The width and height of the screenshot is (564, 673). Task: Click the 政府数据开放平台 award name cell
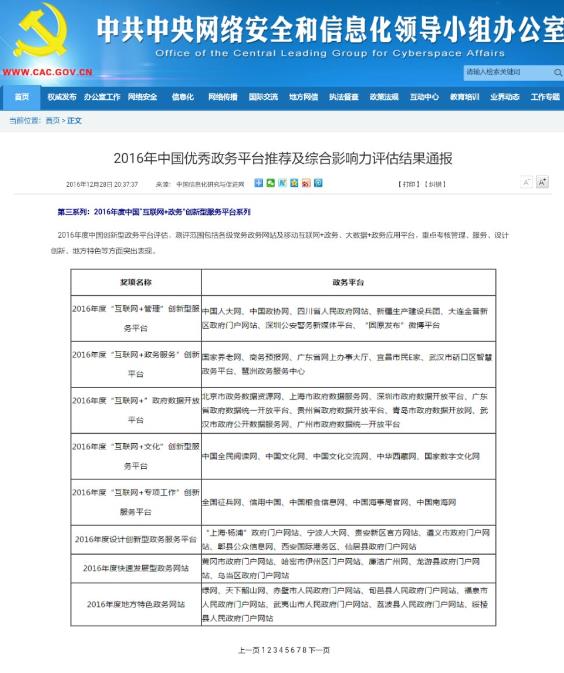136,410
